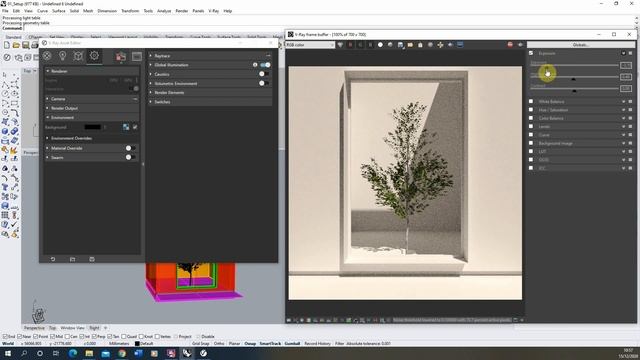640x360 pixels.
Task: Toggle Gumball in the status bar
Action: (x=292, y=344)
